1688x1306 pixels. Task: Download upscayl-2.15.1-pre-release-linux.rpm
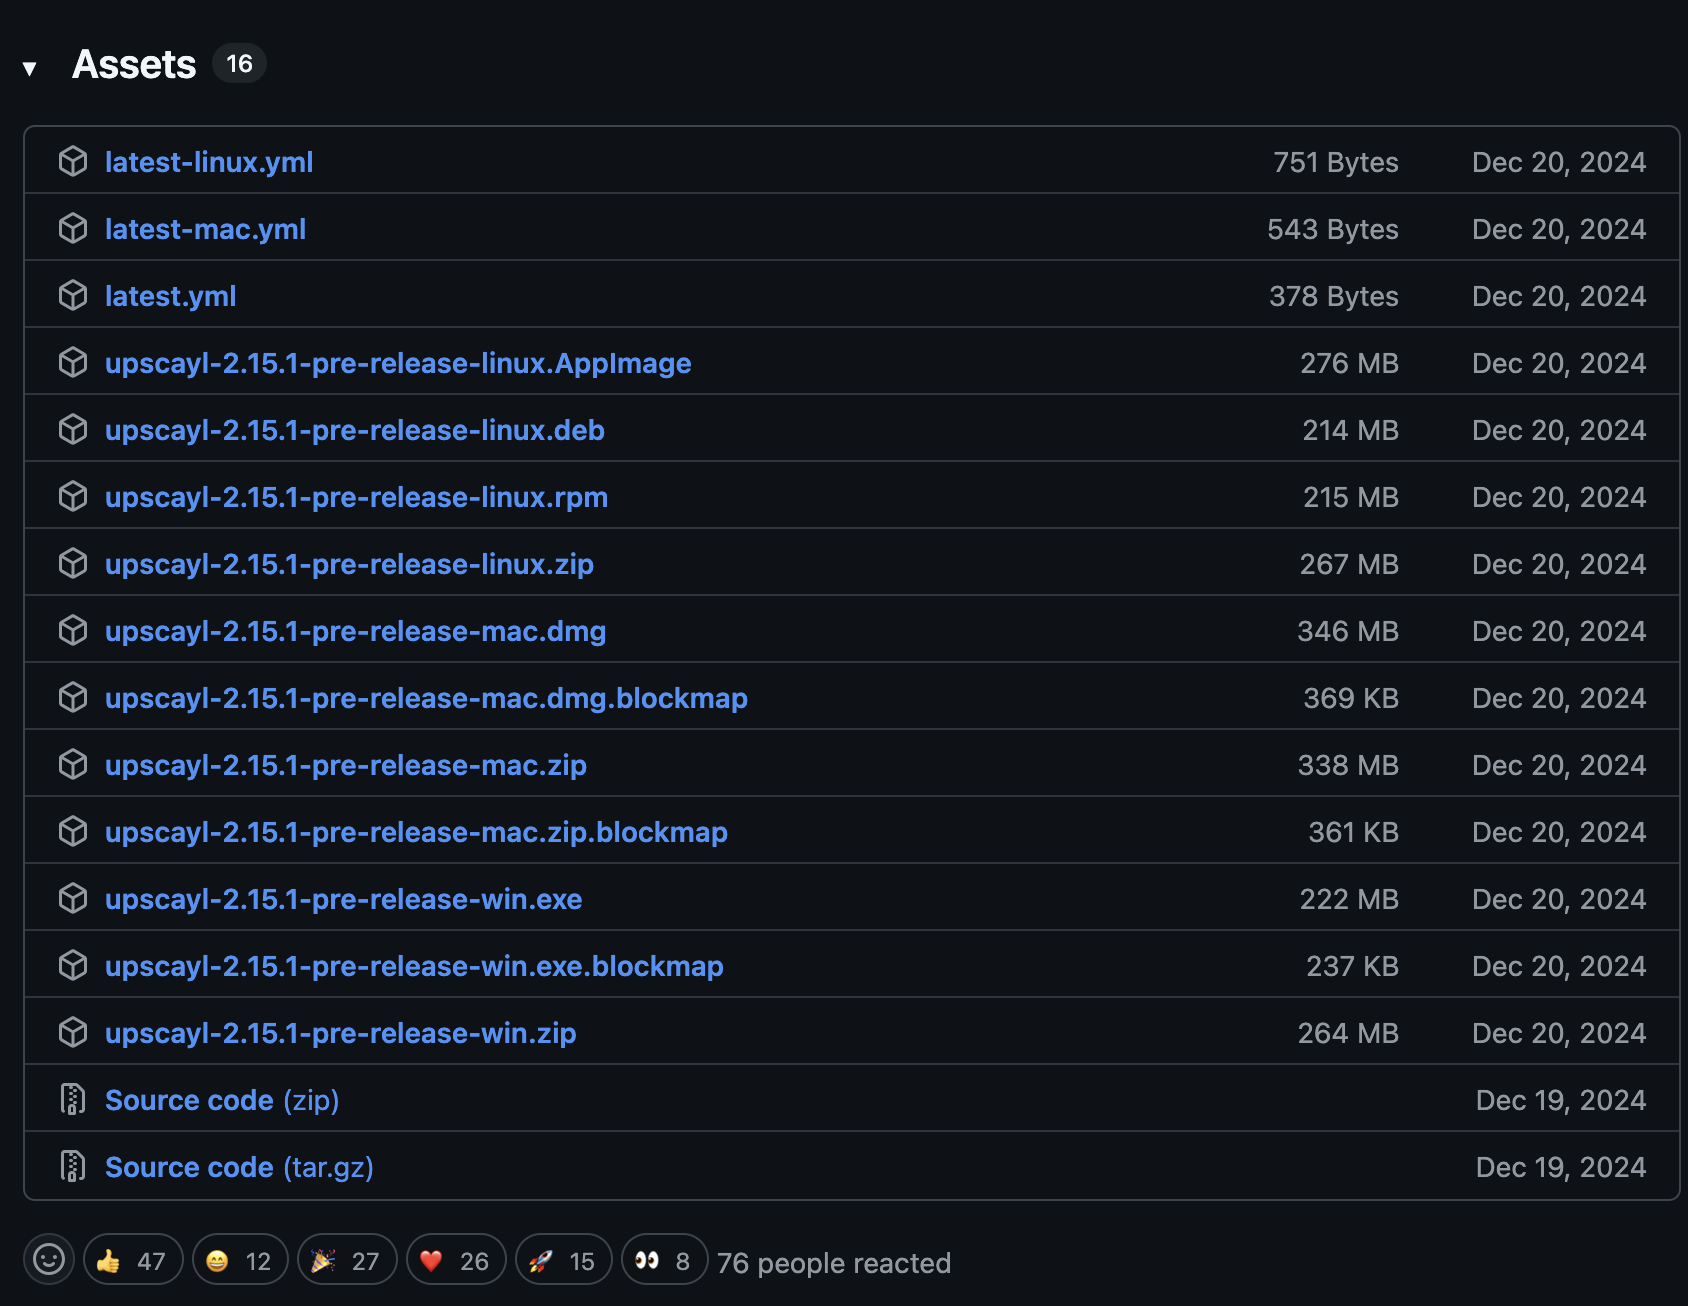[x=357, y=497]
